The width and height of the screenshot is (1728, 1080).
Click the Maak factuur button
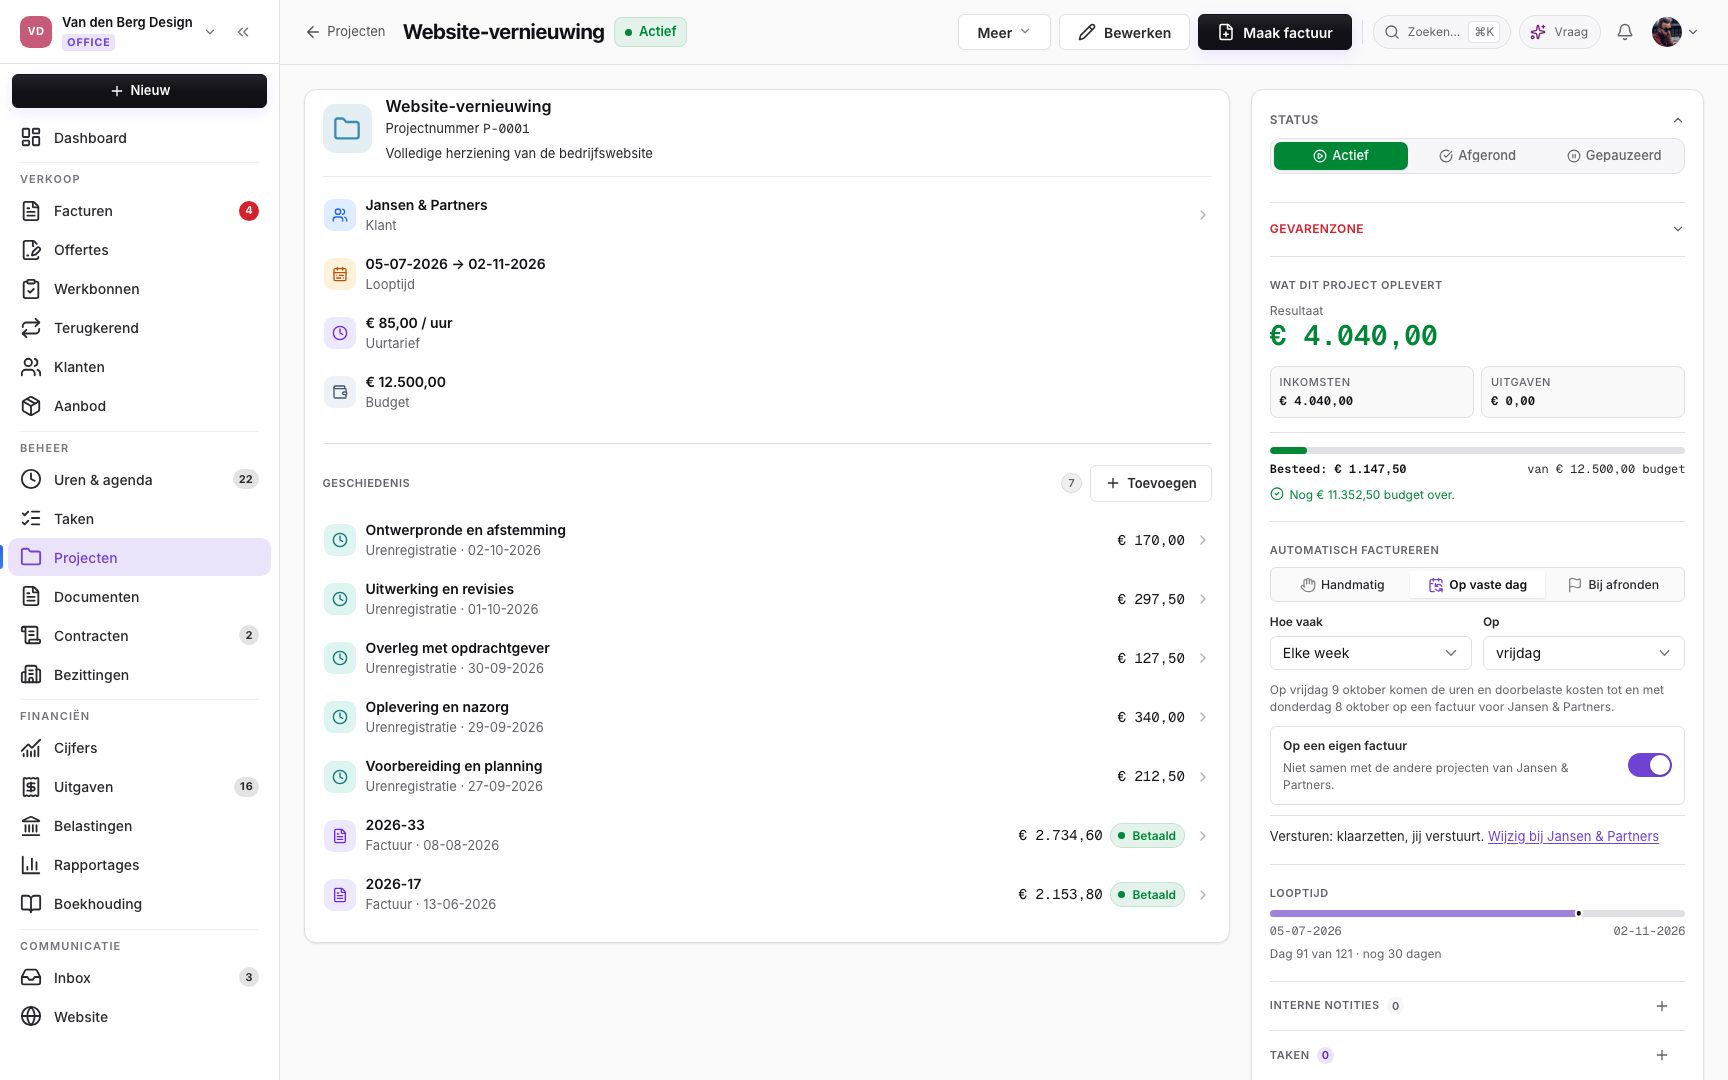pos(1275,32)
